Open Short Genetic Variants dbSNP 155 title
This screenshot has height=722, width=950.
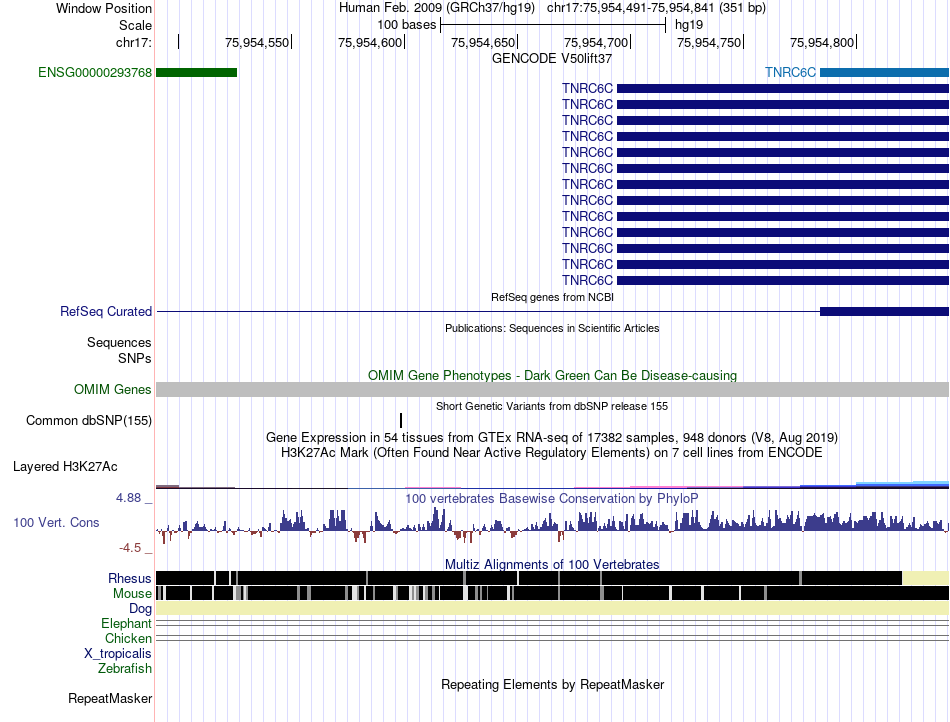click(552, 406)
